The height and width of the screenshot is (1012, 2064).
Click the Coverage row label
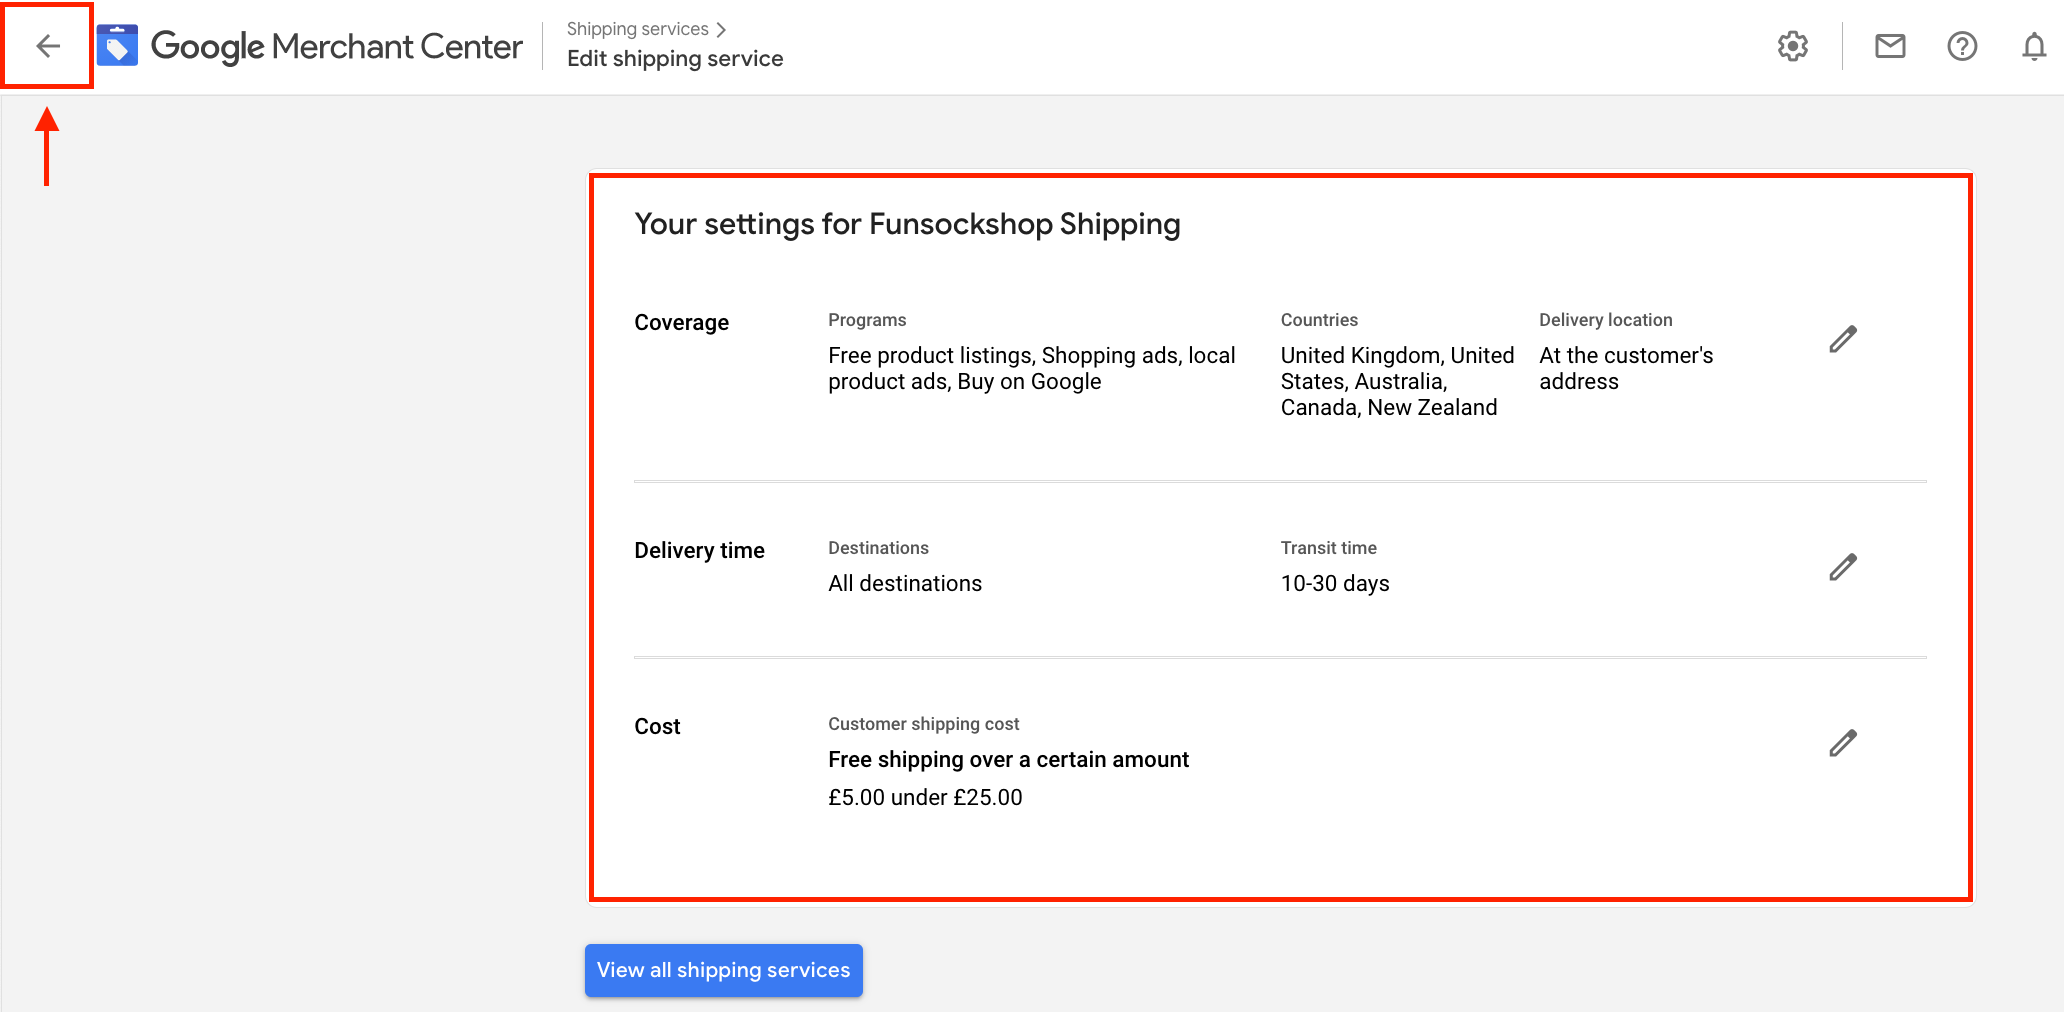coord(681,322)
